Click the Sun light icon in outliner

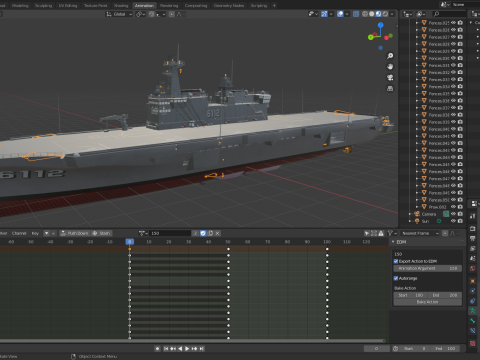coord(417,221)
